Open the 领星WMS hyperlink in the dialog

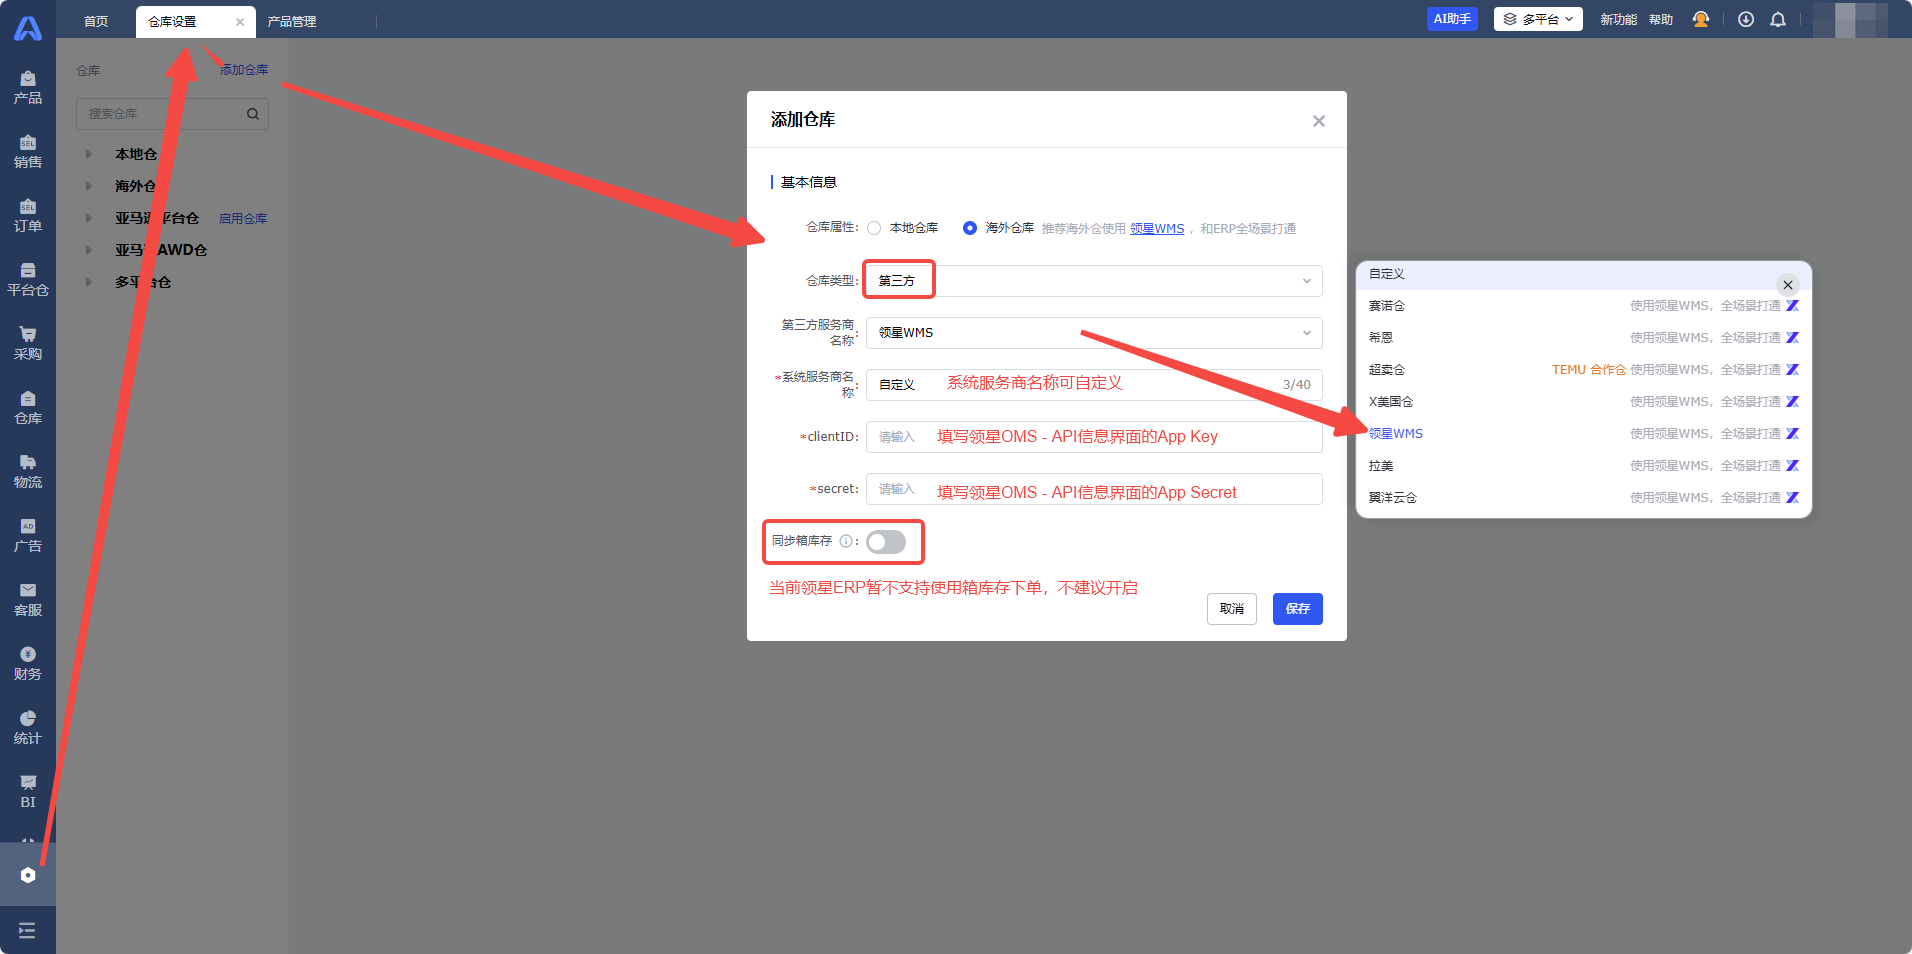(1157, 229)
